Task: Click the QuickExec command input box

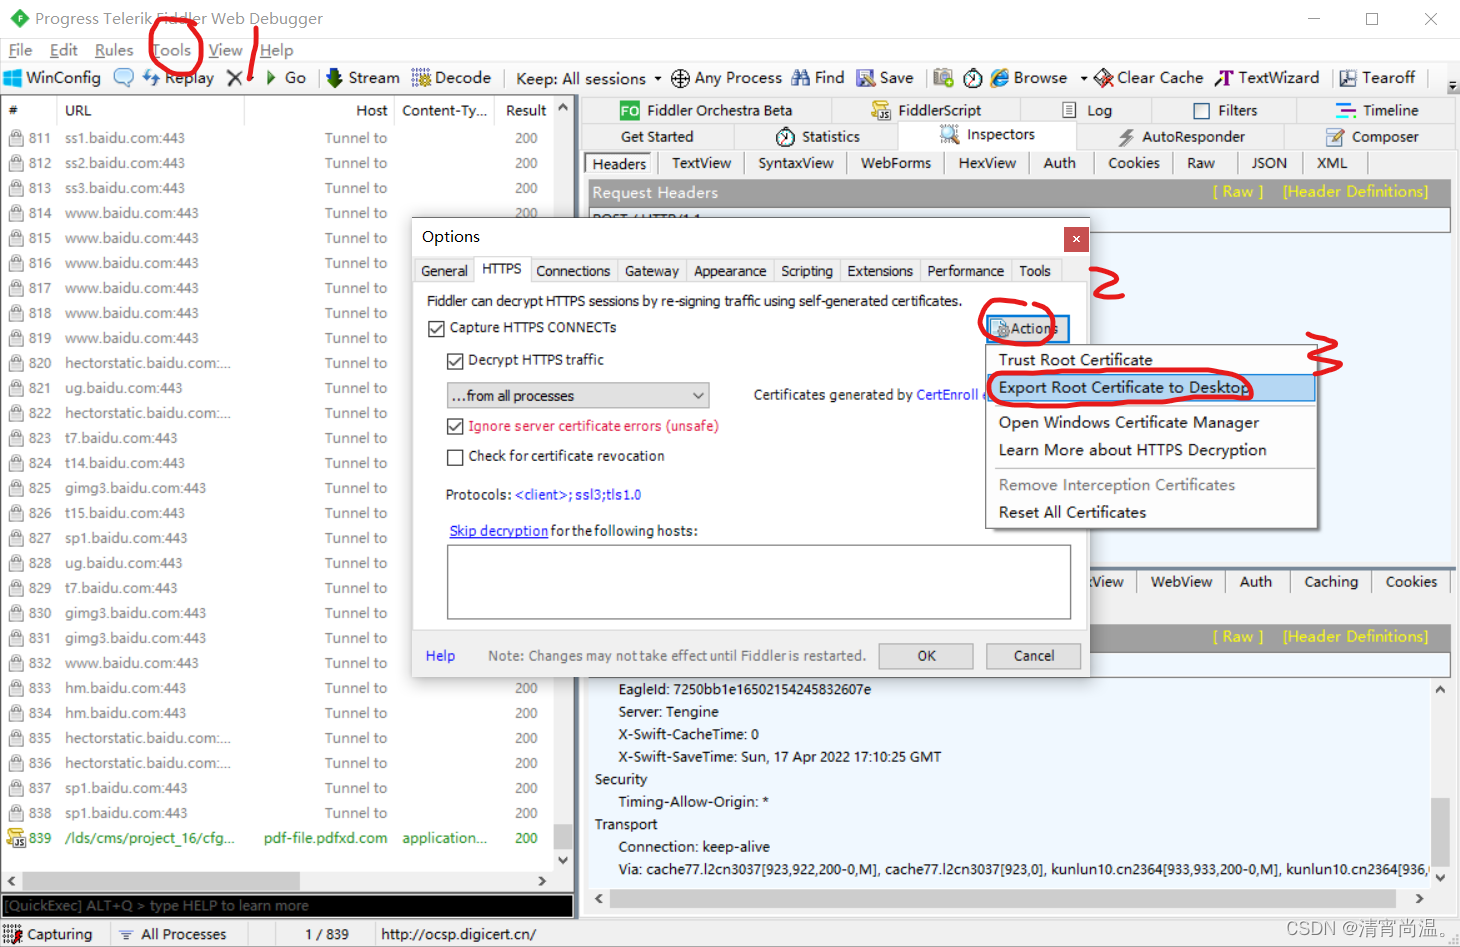Action: (x=288, y=906)
